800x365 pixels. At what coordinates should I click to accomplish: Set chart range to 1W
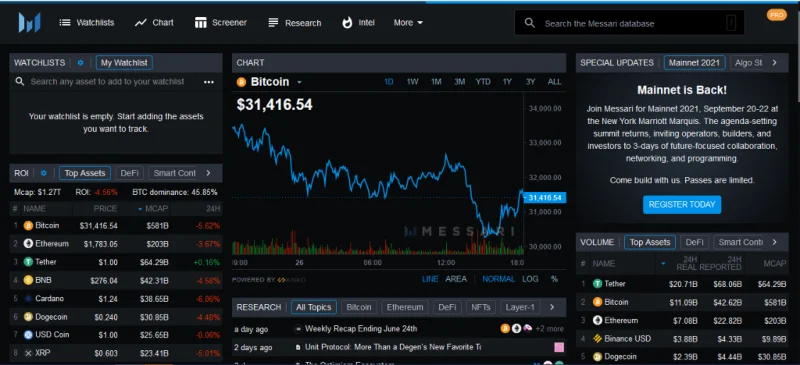[x=412, y=82]
